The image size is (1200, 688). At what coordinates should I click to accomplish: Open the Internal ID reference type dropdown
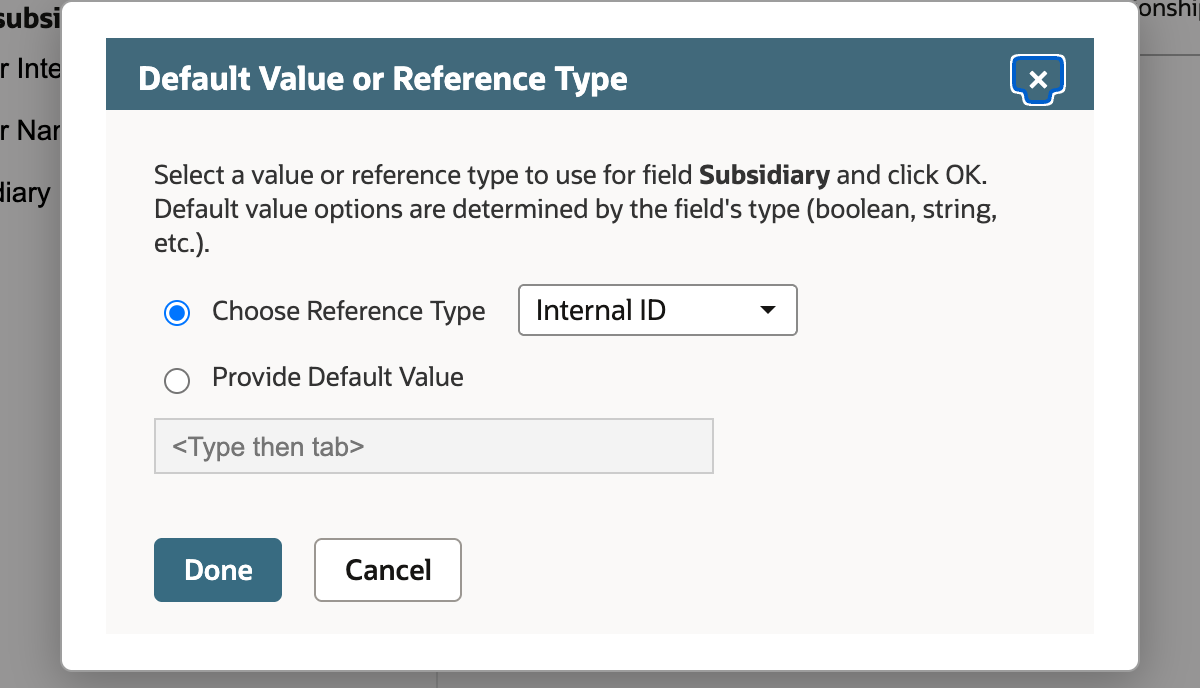coord(657,310)
